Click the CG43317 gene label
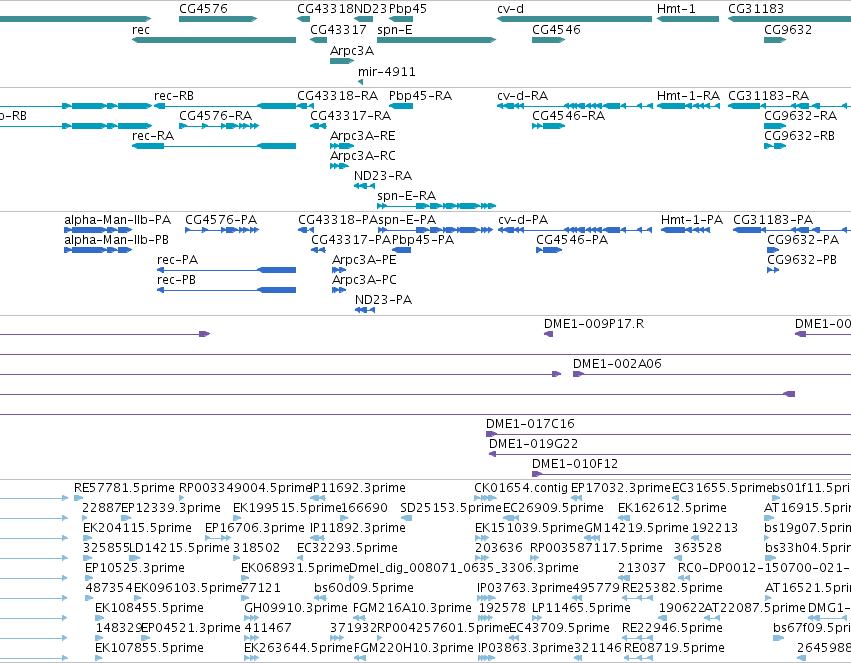This screenshot has height=663, width=851. point(338,30)
